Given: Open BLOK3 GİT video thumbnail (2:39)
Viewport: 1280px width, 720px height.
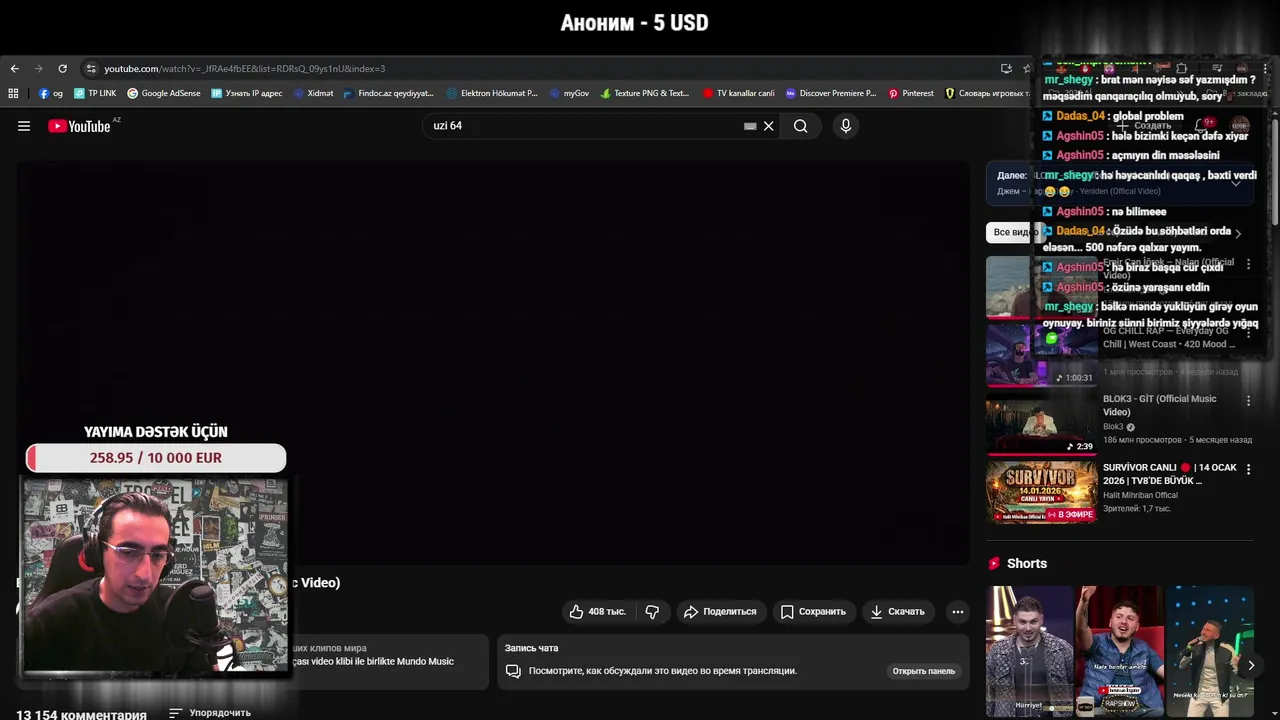Looking at the screenshot, I should click(1041, 423).
